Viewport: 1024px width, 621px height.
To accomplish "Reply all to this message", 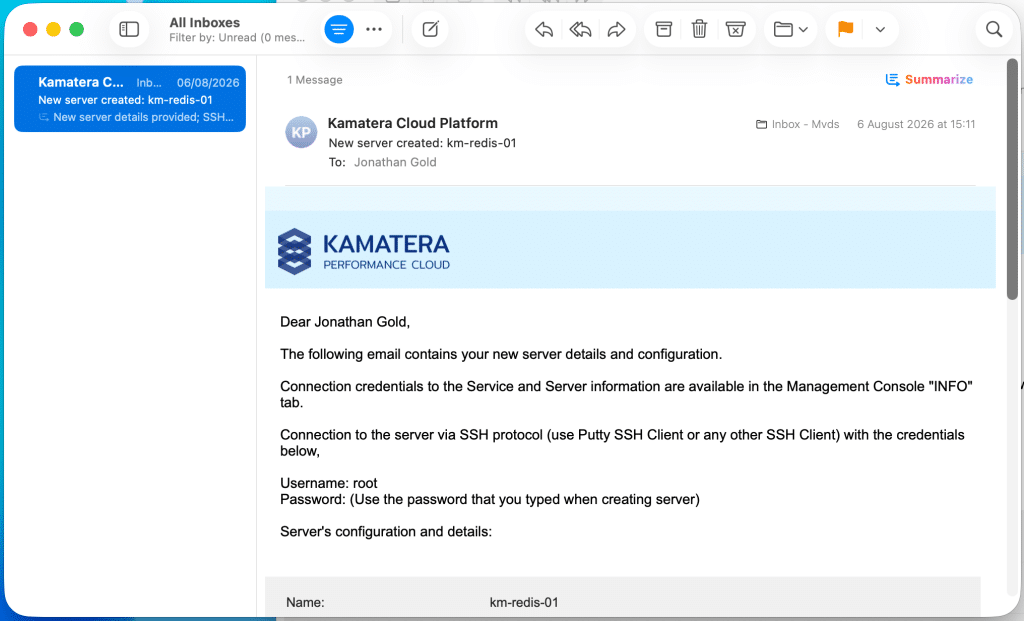I will click(x=580, y=29).
